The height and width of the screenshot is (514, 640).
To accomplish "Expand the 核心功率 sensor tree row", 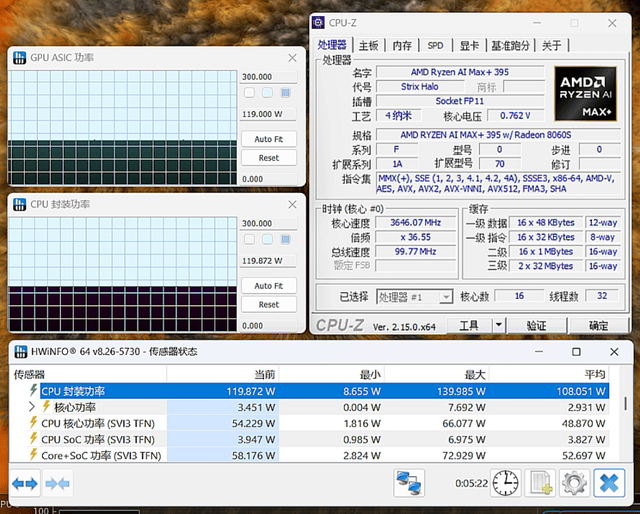I will point(31,407).
